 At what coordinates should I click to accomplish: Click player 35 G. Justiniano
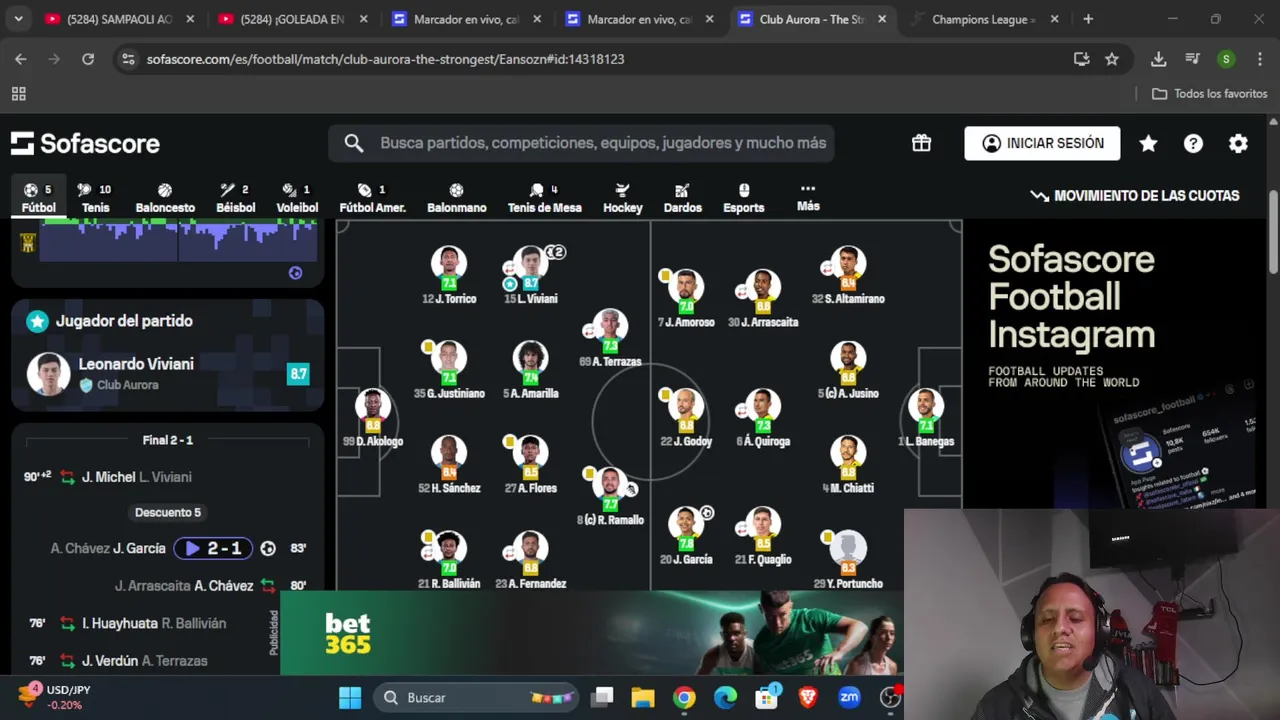(449, 370)
